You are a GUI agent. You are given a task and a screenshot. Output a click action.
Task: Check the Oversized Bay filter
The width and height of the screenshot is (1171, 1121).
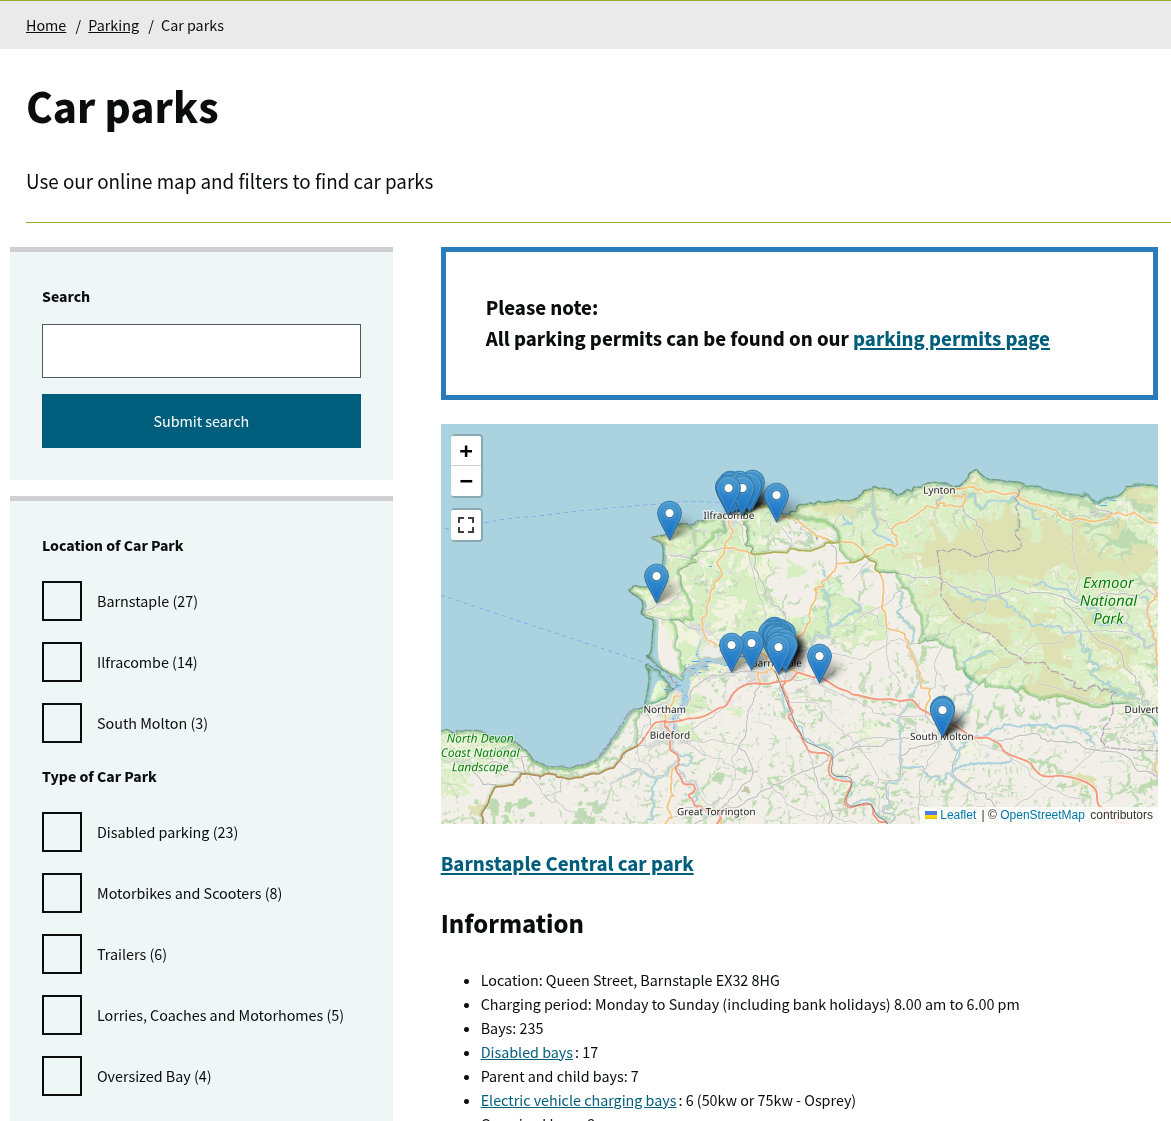click(62, 1076)
